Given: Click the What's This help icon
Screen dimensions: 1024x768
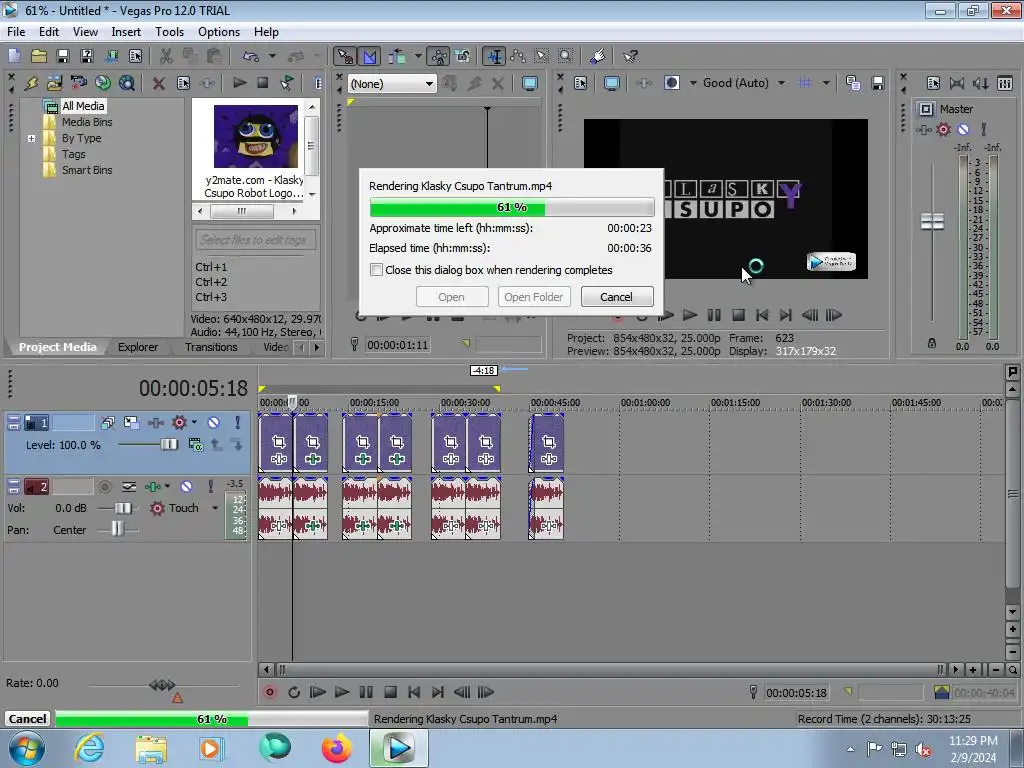Looking at the screenshot, I should pos(630,57).
